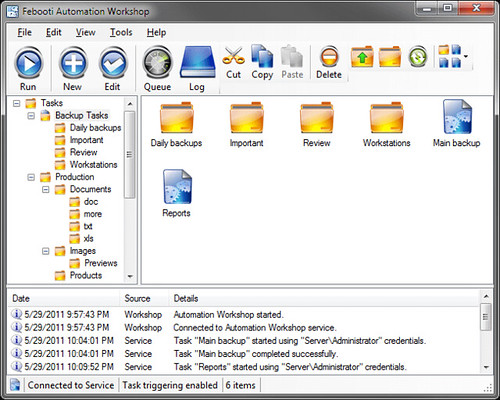
Task: Click the Details column header
Action: (186, 298)
